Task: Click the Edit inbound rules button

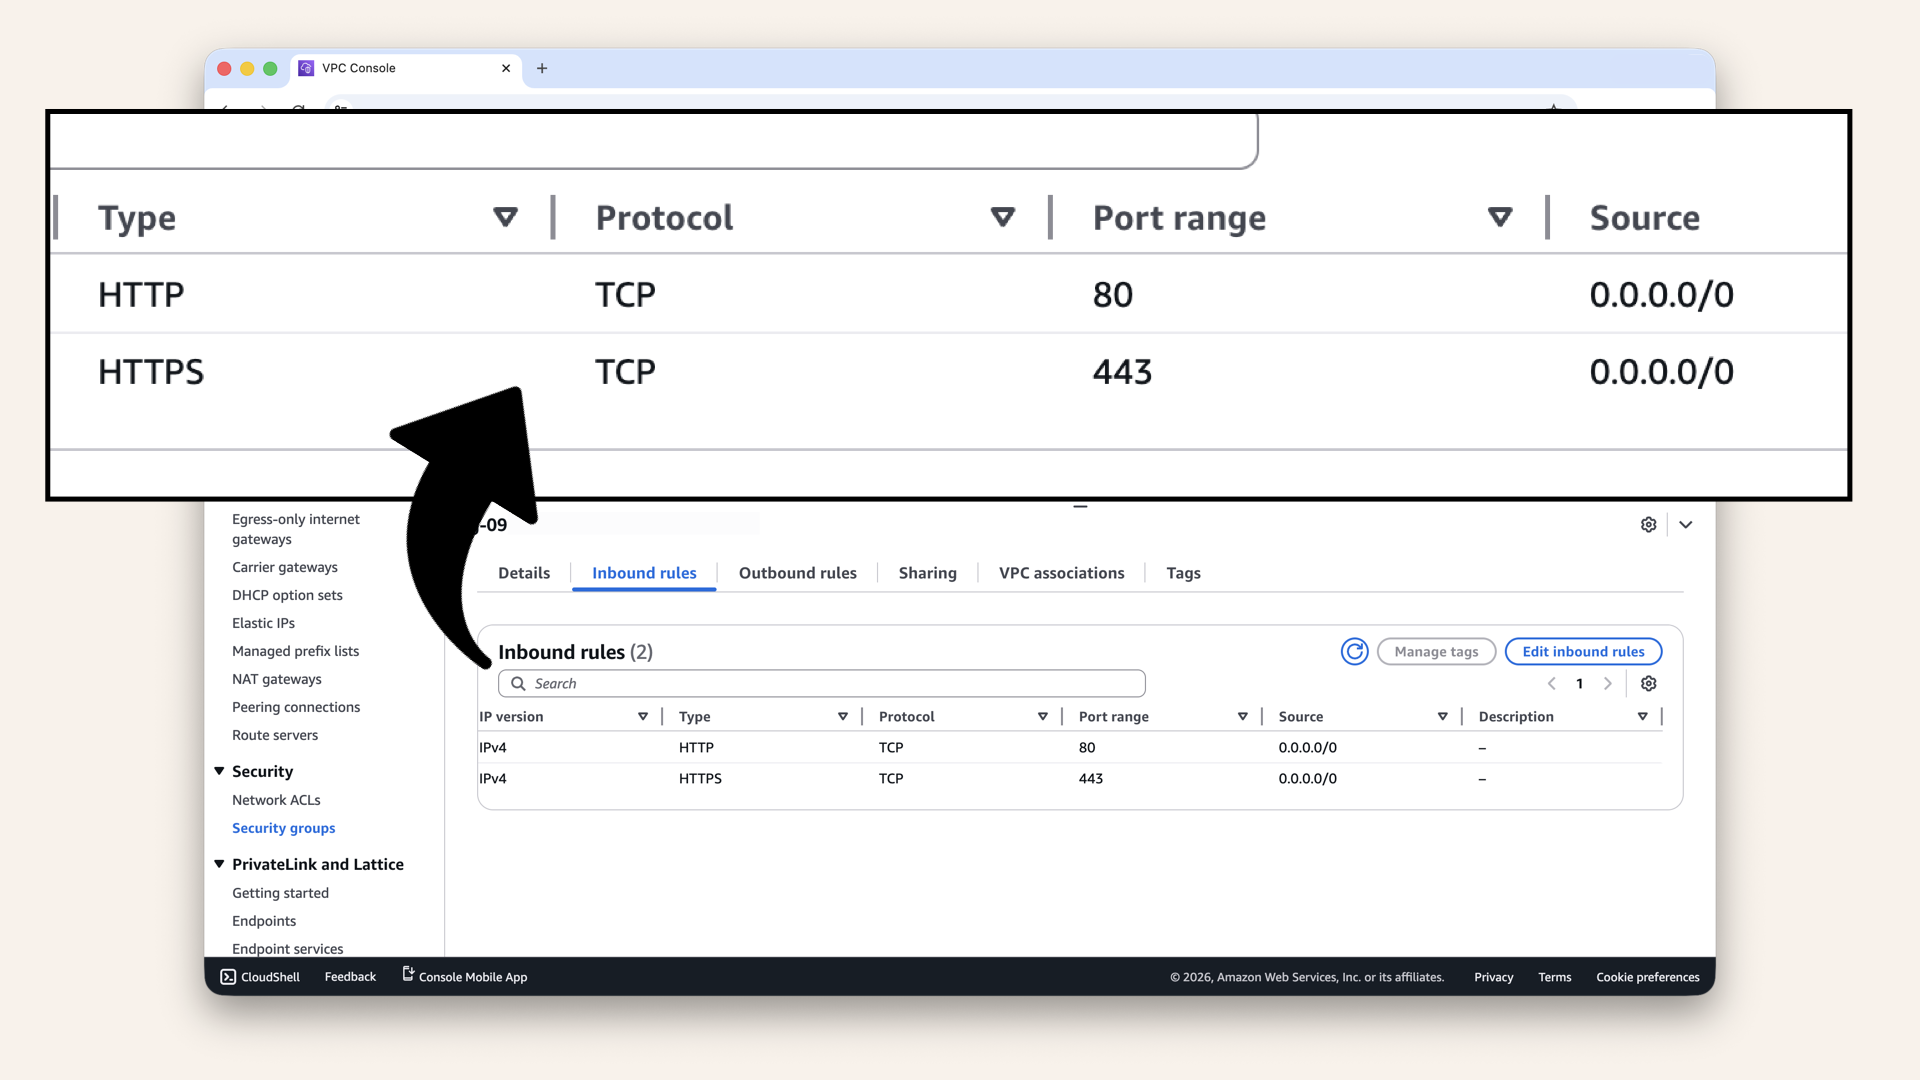Action: click(1583, 651)
